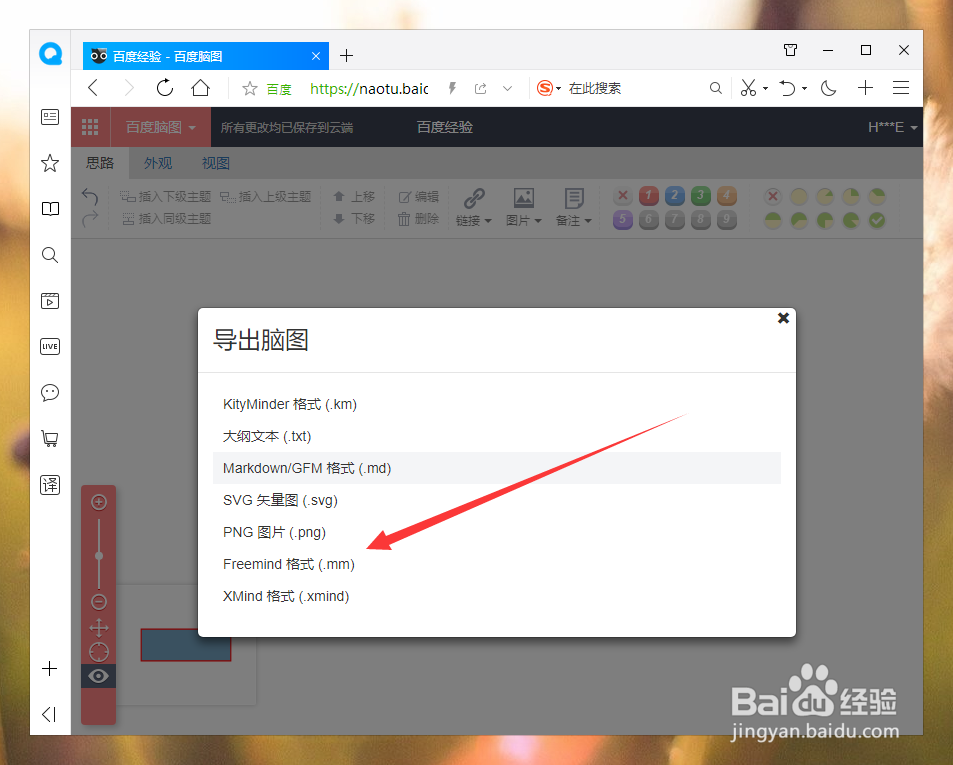Toggle night mode moon icon

point(828,88)
